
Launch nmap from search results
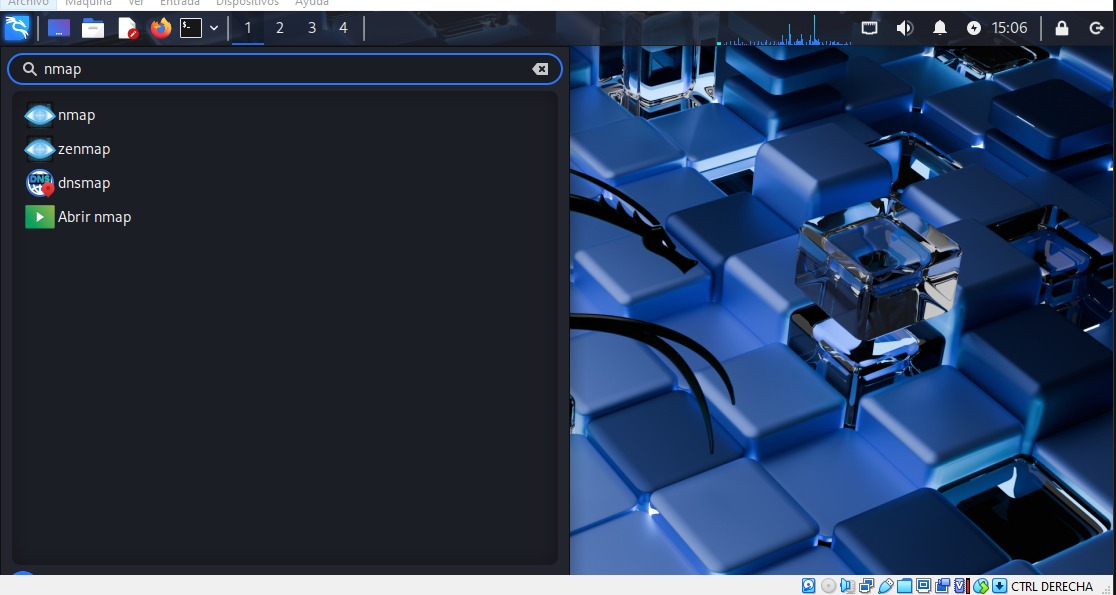coord(76,115)
